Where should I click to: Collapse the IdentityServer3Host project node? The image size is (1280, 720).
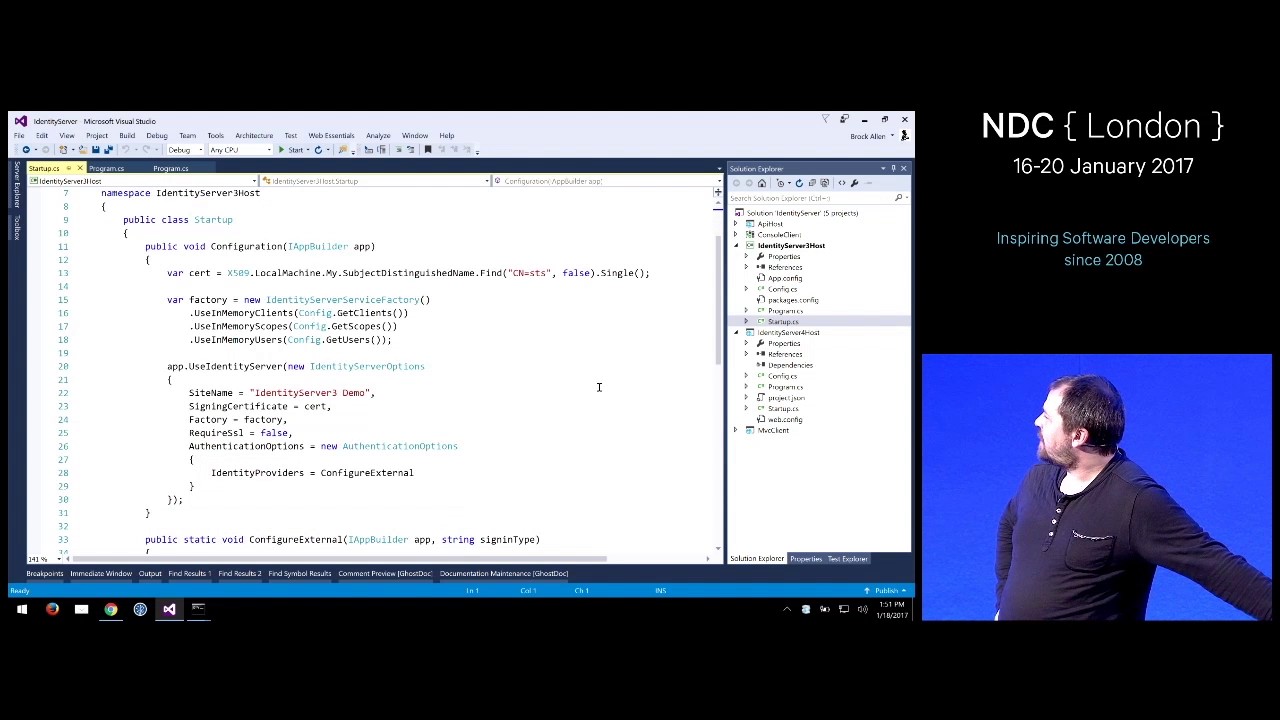point(737,246)
